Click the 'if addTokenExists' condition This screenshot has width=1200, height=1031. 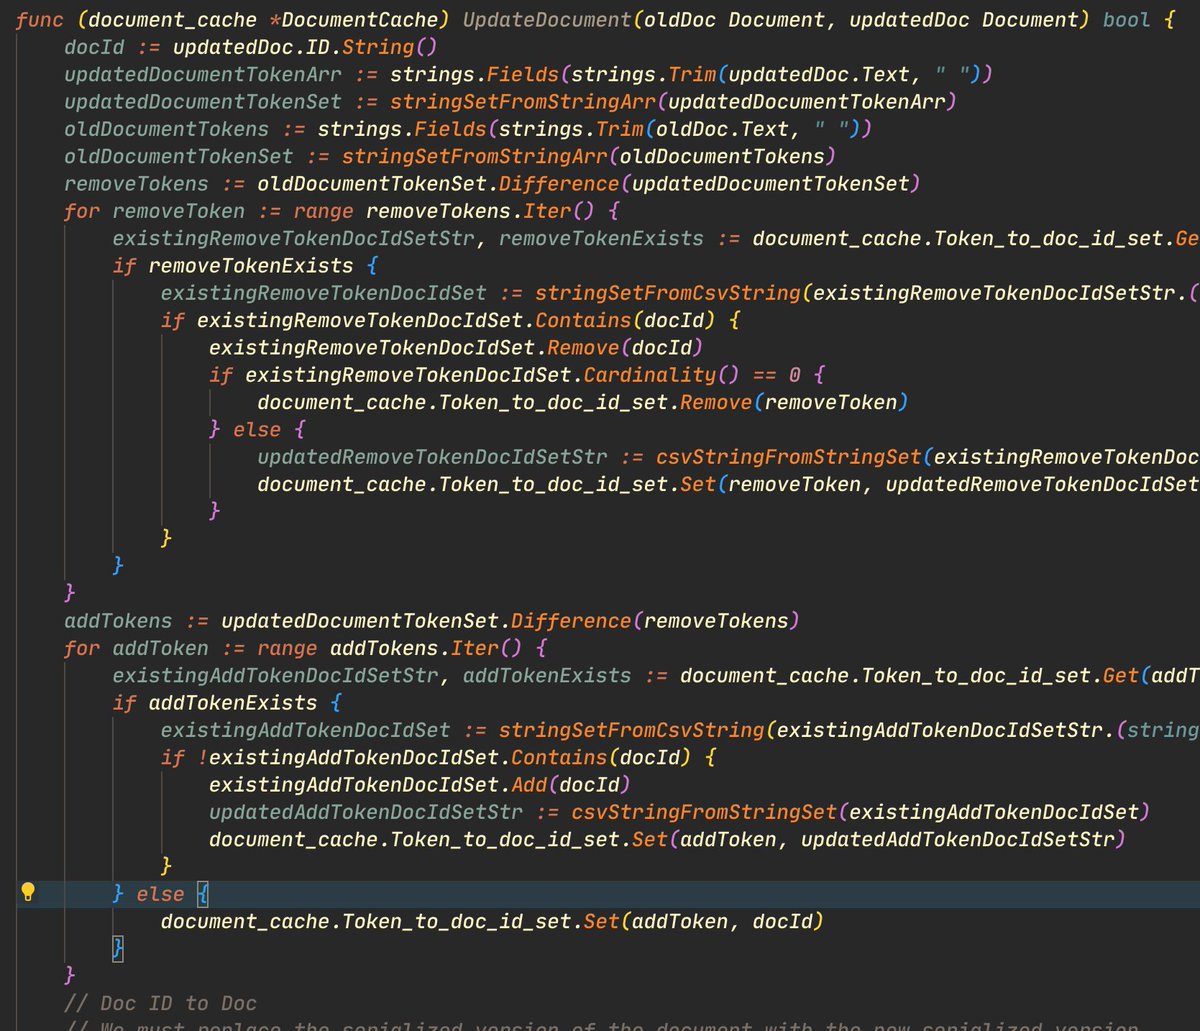tap(215, 702)
